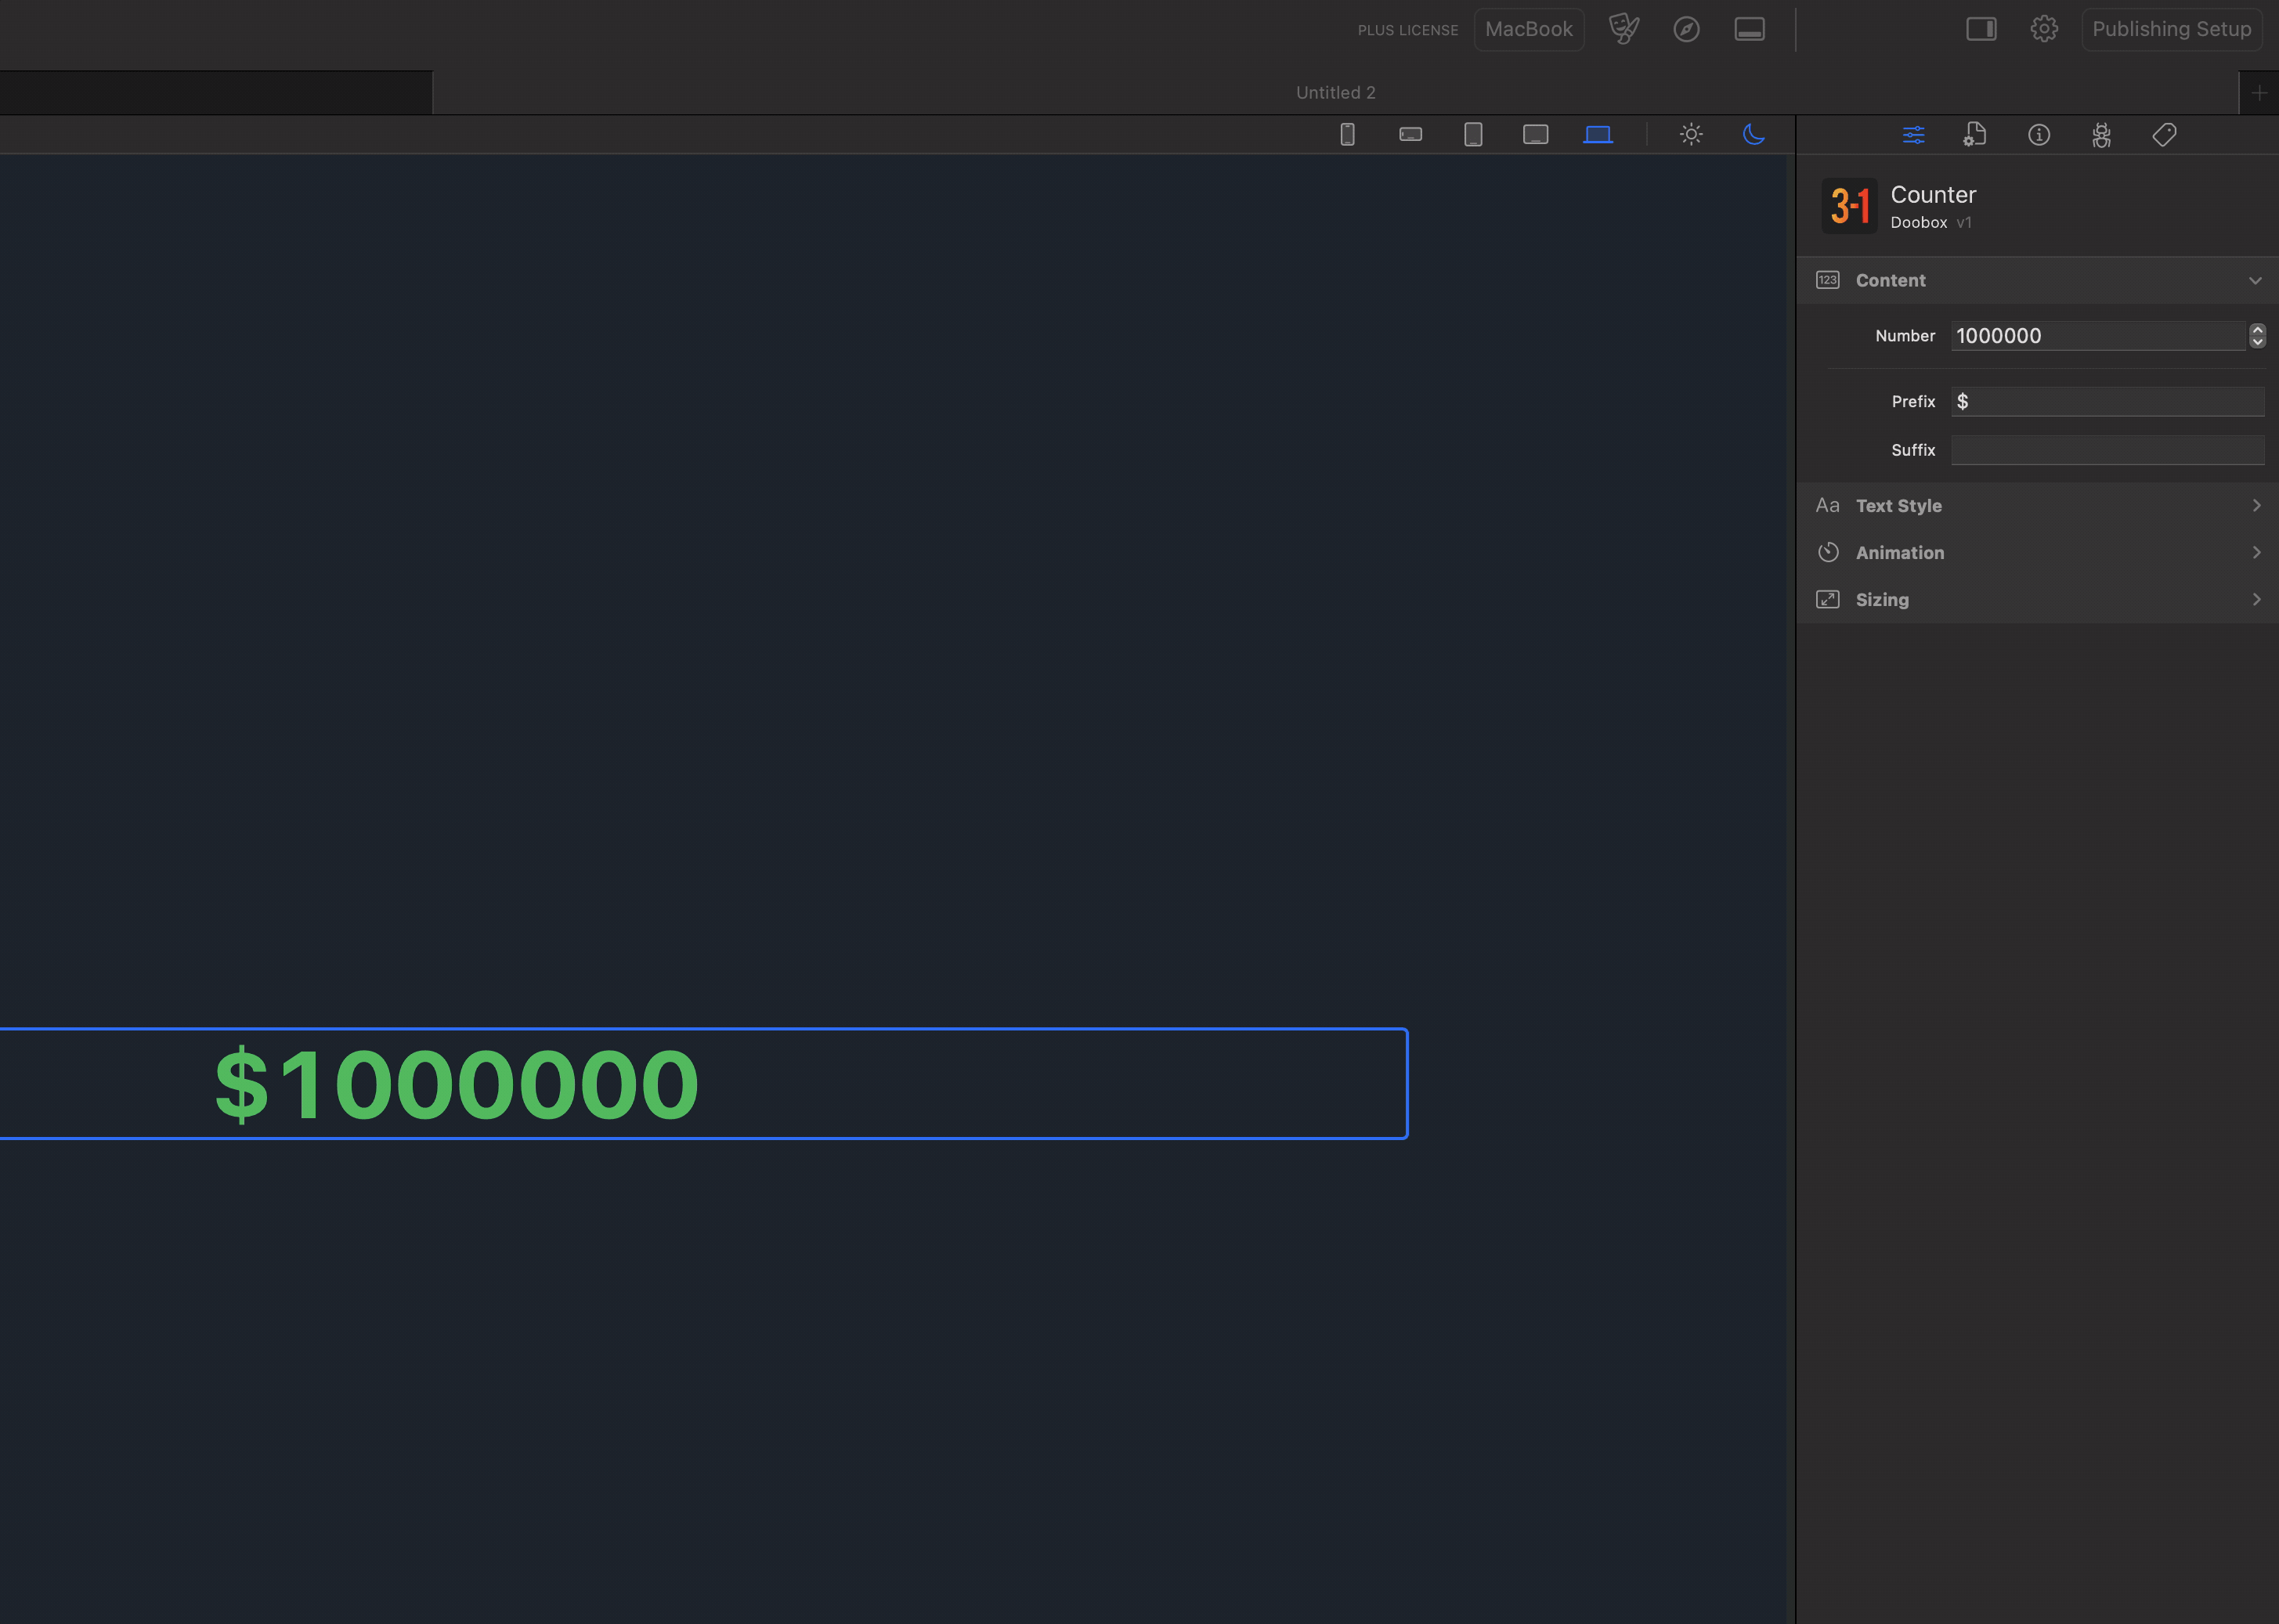This screenshot has height=1624, width=2279.
Task: Open the tag inspector tab
Action: click(2164, 135)
